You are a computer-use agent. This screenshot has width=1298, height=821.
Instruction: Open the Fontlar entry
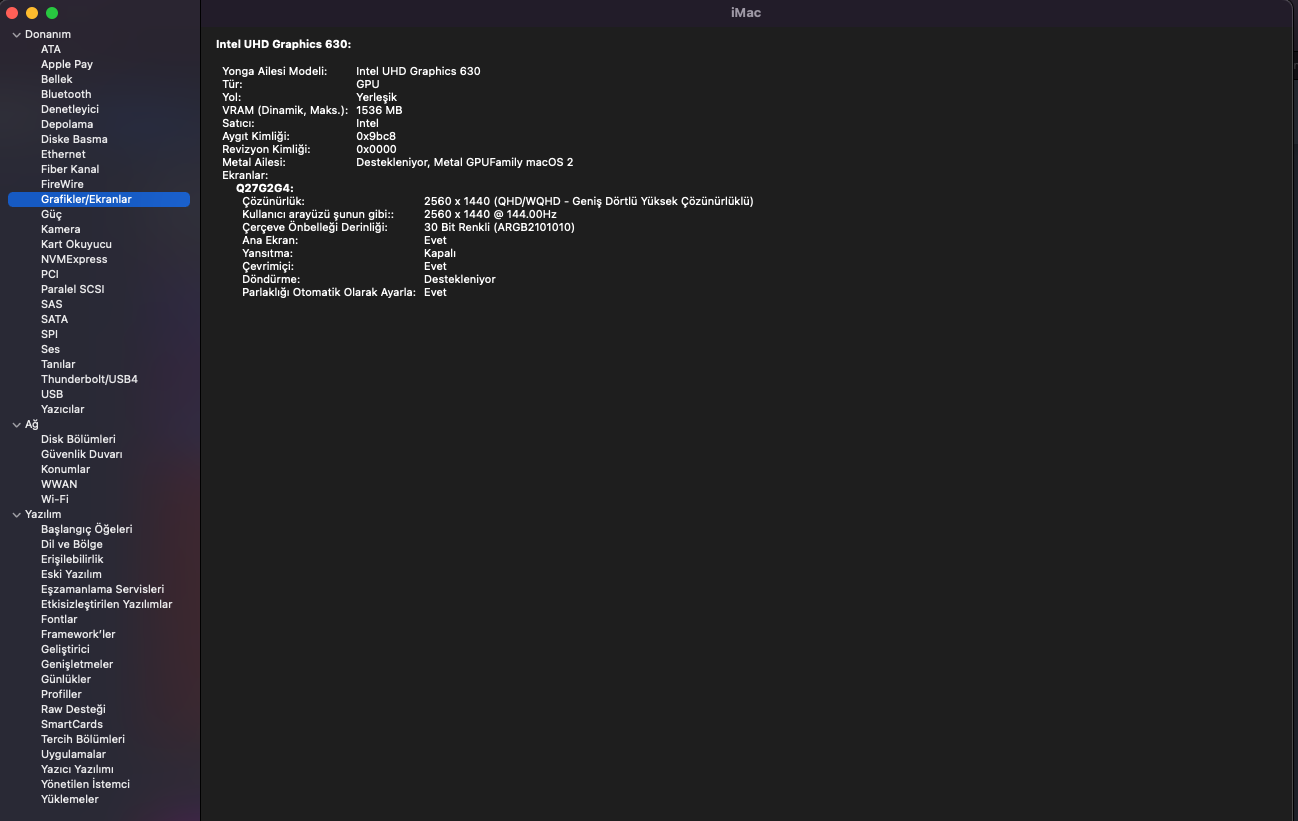coord(59,619)
